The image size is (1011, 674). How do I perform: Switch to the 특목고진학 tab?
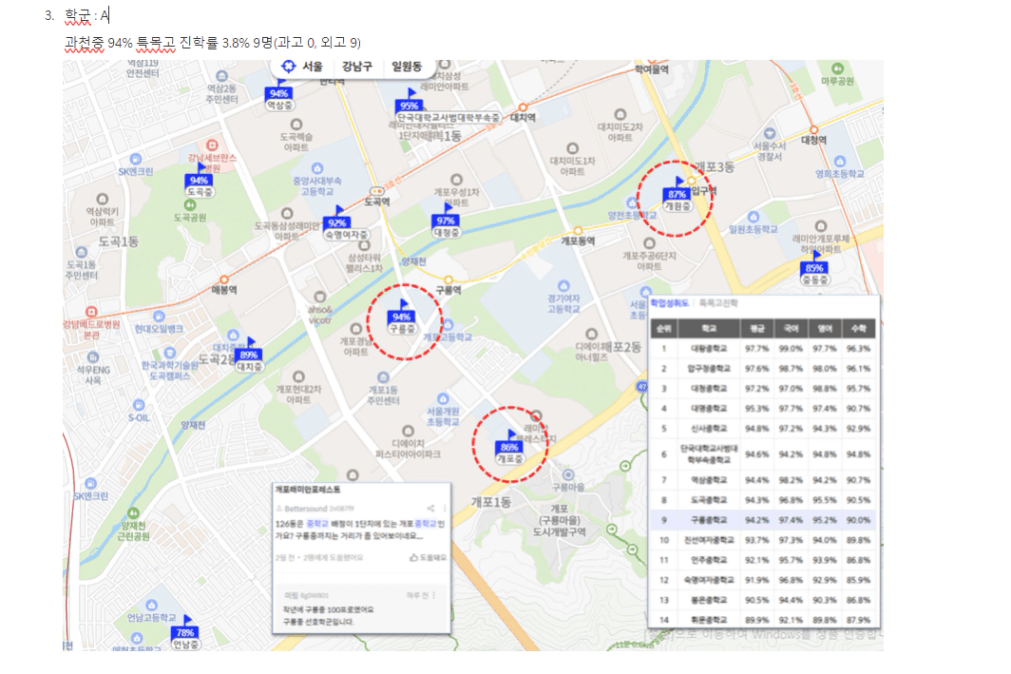pyautogui.click(x=718, y=302)
